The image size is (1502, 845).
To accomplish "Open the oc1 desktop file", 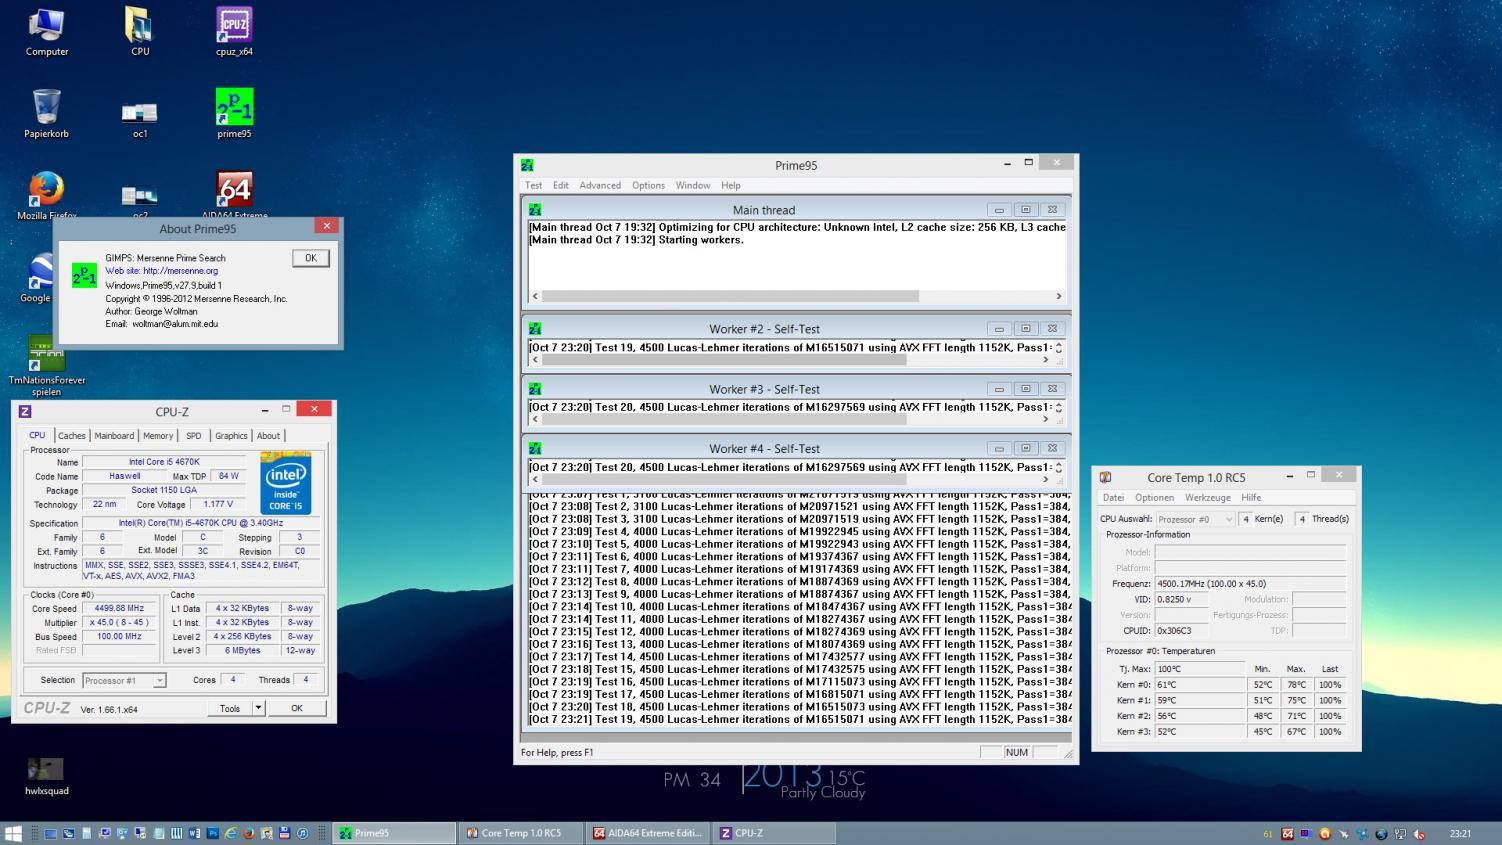I will (x=140, y=118).
